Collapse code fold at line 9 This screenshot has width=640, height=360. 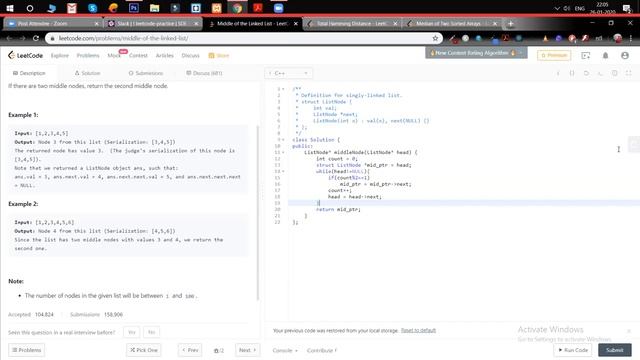(x=283, y=140)
